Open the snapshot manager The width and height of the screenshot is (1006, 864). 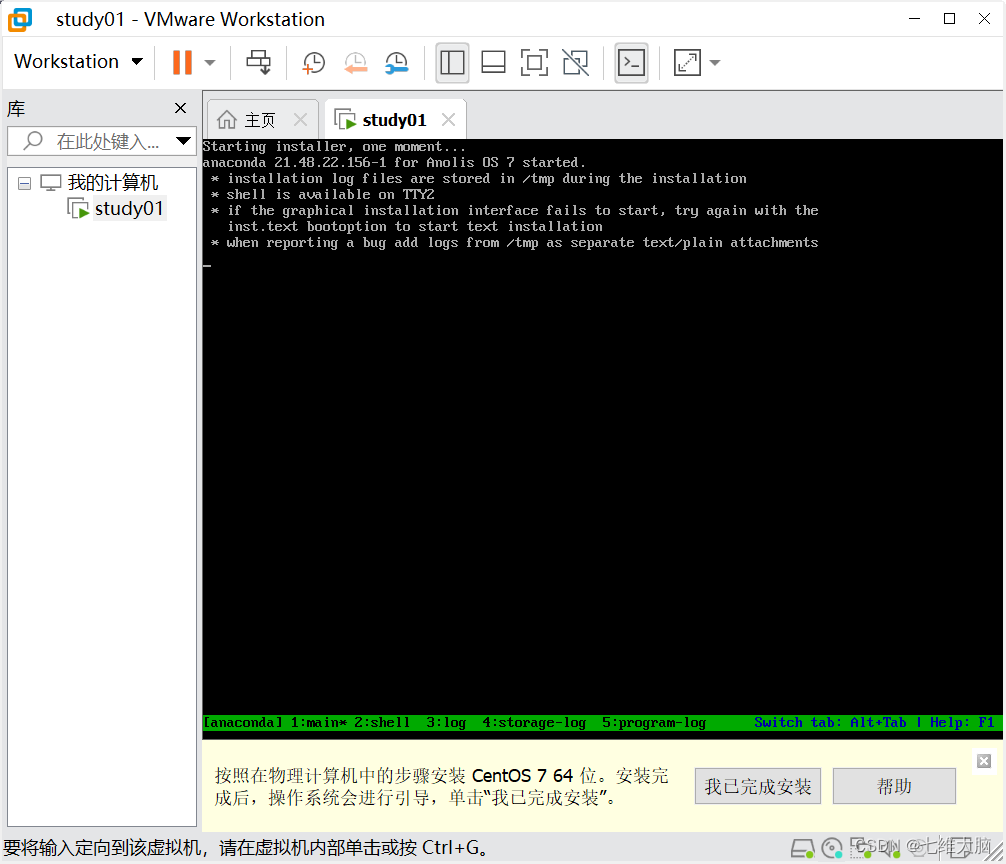[x=397, y=63]
